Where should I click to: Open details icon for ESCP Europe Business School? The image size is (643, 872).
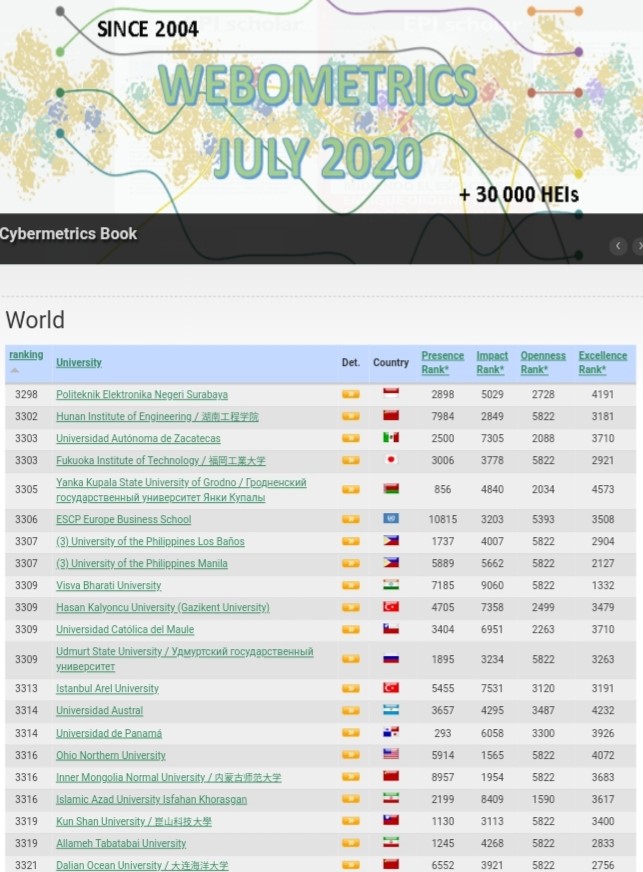click(350, 519)
